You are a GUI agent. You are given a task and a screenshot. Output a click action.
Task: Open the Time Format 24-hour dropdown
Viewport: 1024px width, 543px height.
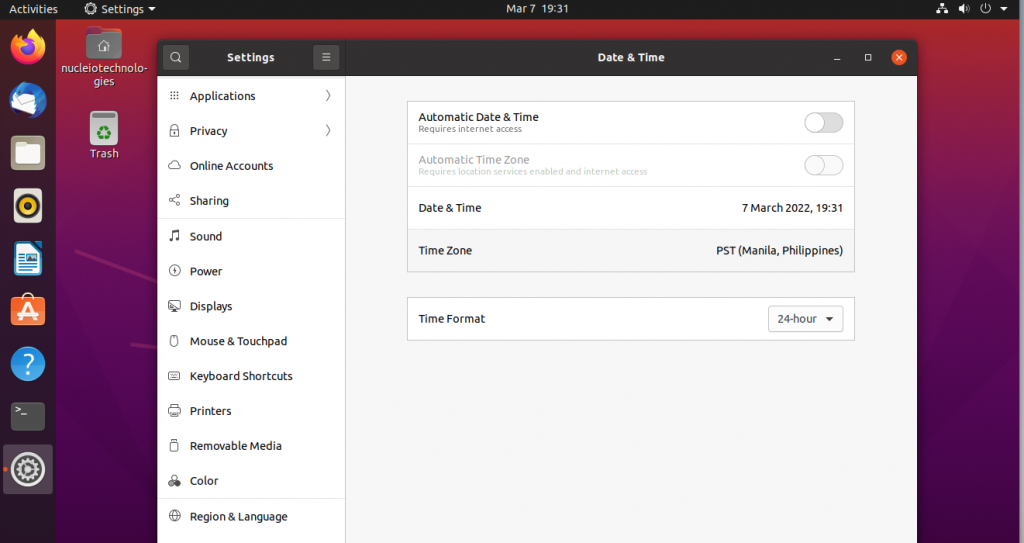coord(805,319)
